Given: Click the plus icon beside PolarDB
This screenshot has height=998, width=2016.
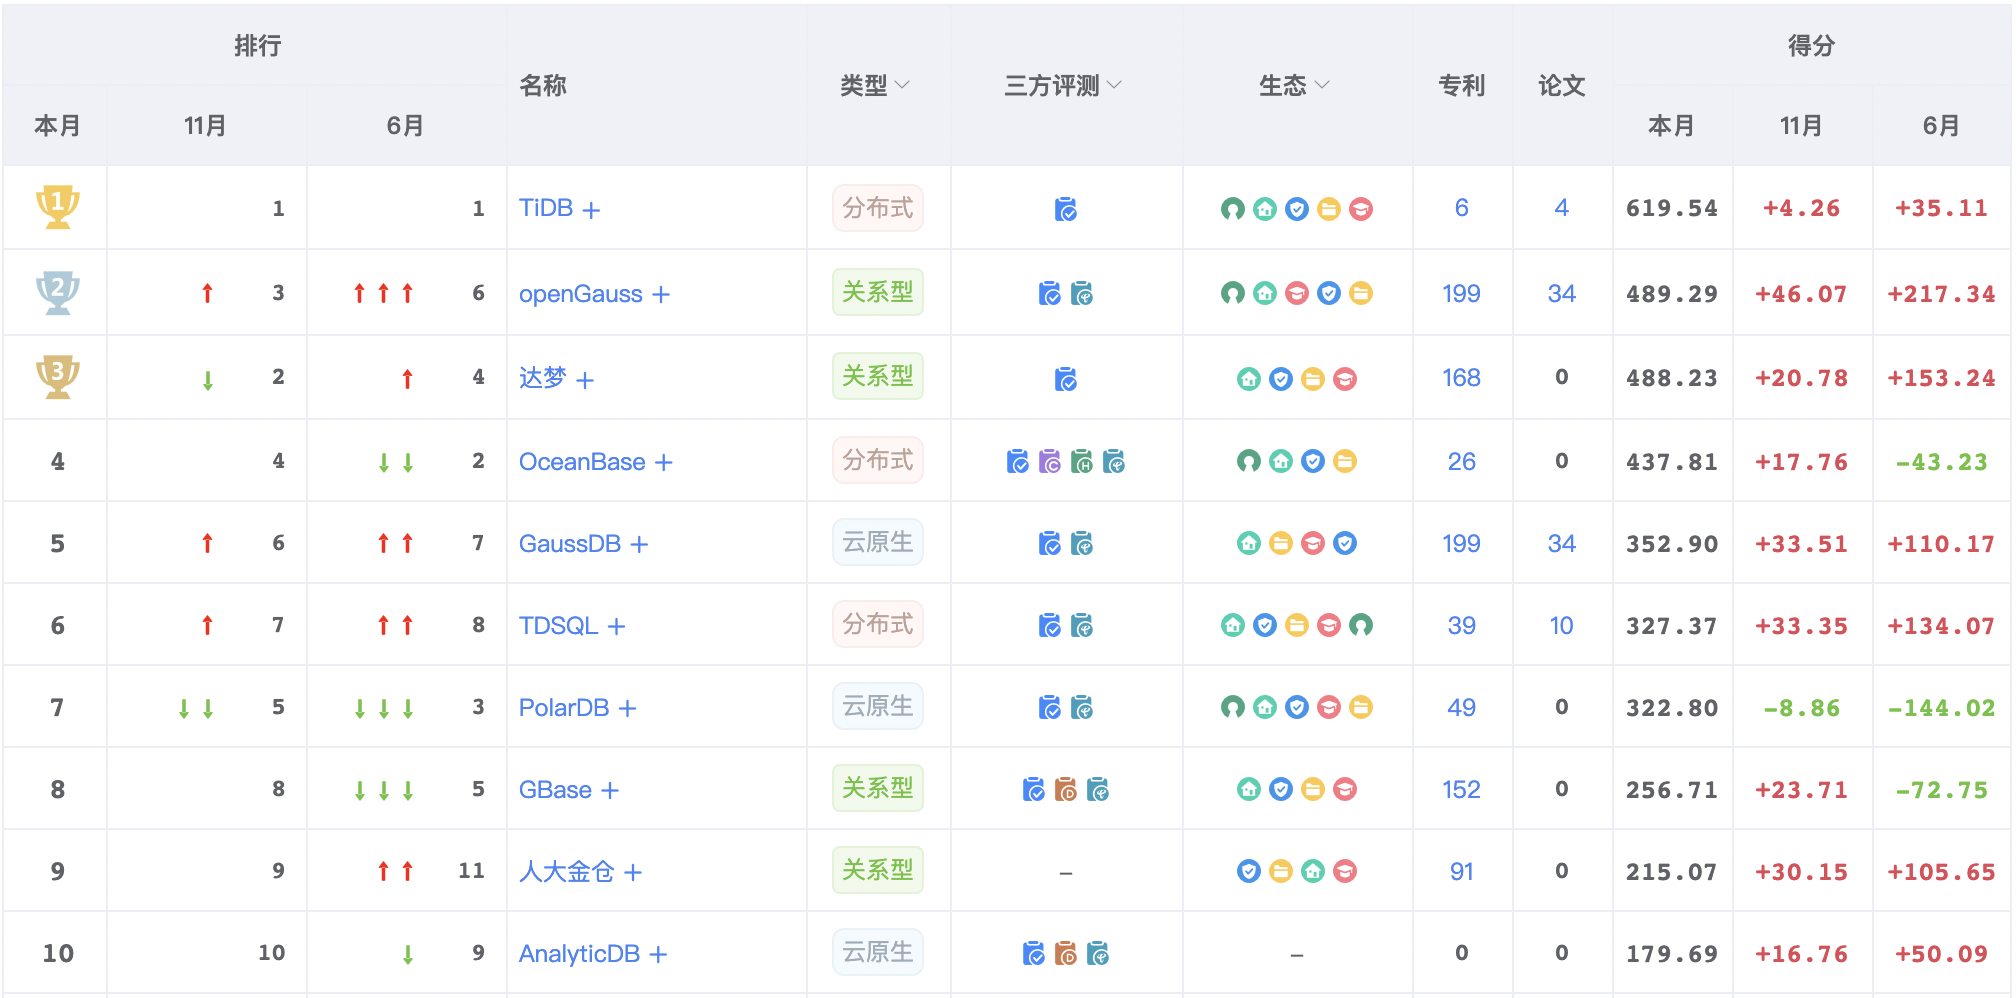Looking at the screenshot, I should [x=627, y=708].
